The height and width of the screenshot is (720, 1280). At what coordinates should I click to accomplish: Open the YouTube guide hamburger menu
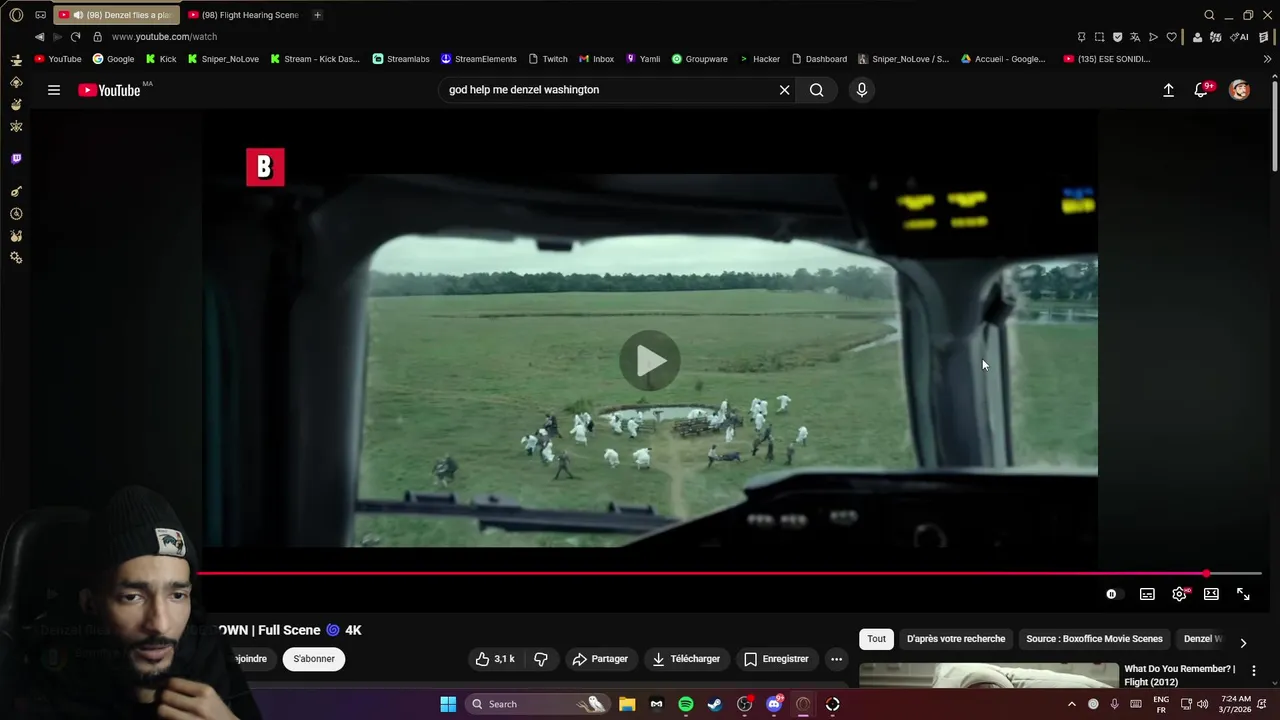pos(54,90)
